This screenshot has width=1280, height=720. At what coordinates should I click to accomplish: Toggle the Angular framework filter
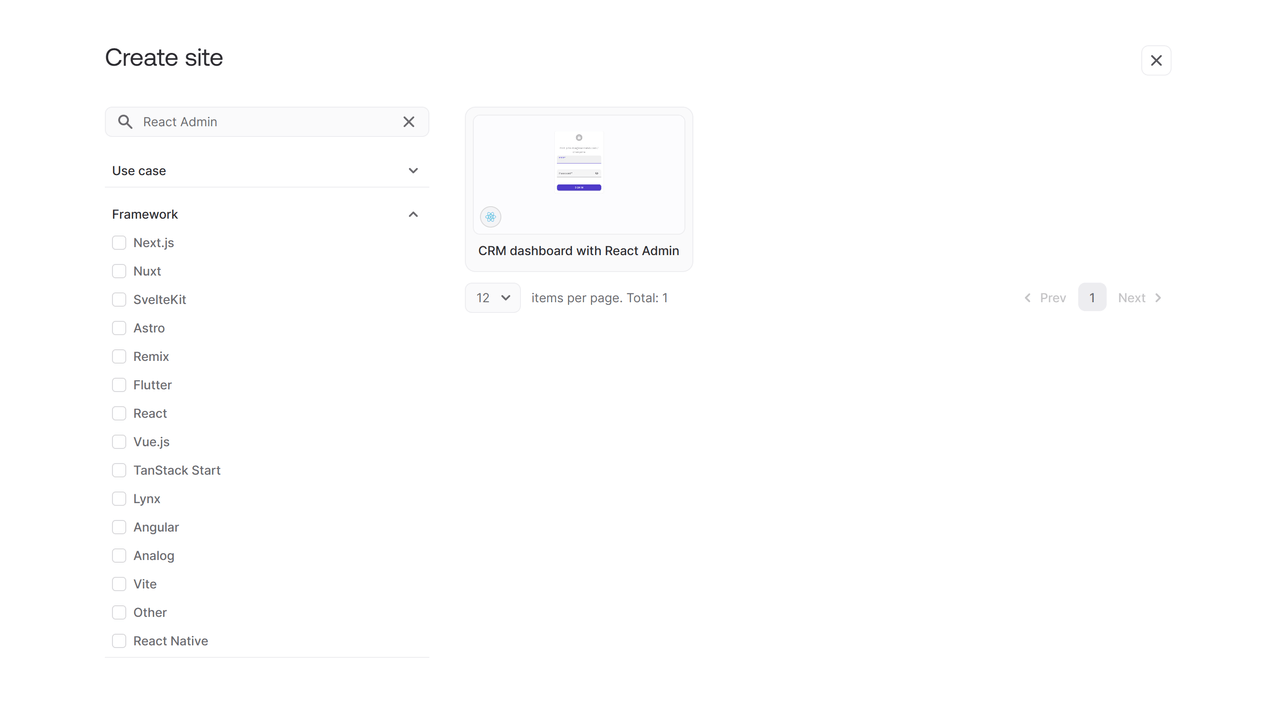point(119,528)
